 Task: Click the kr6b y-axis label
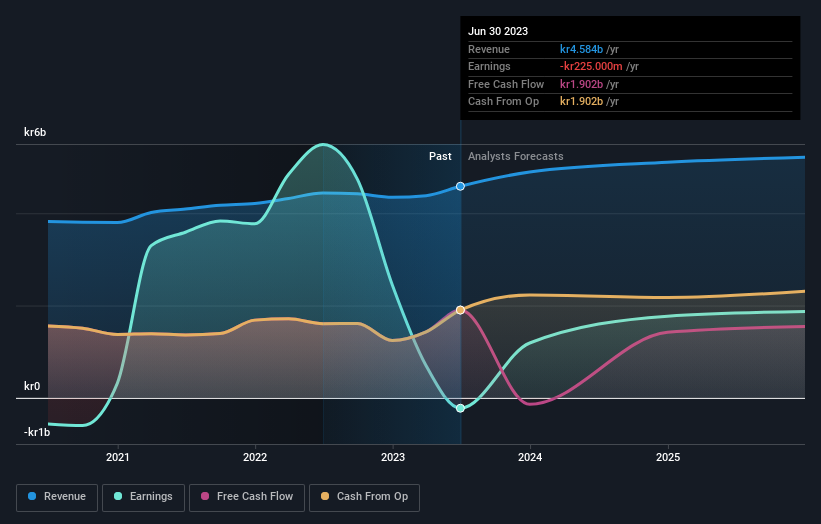[x=35, y=132]
